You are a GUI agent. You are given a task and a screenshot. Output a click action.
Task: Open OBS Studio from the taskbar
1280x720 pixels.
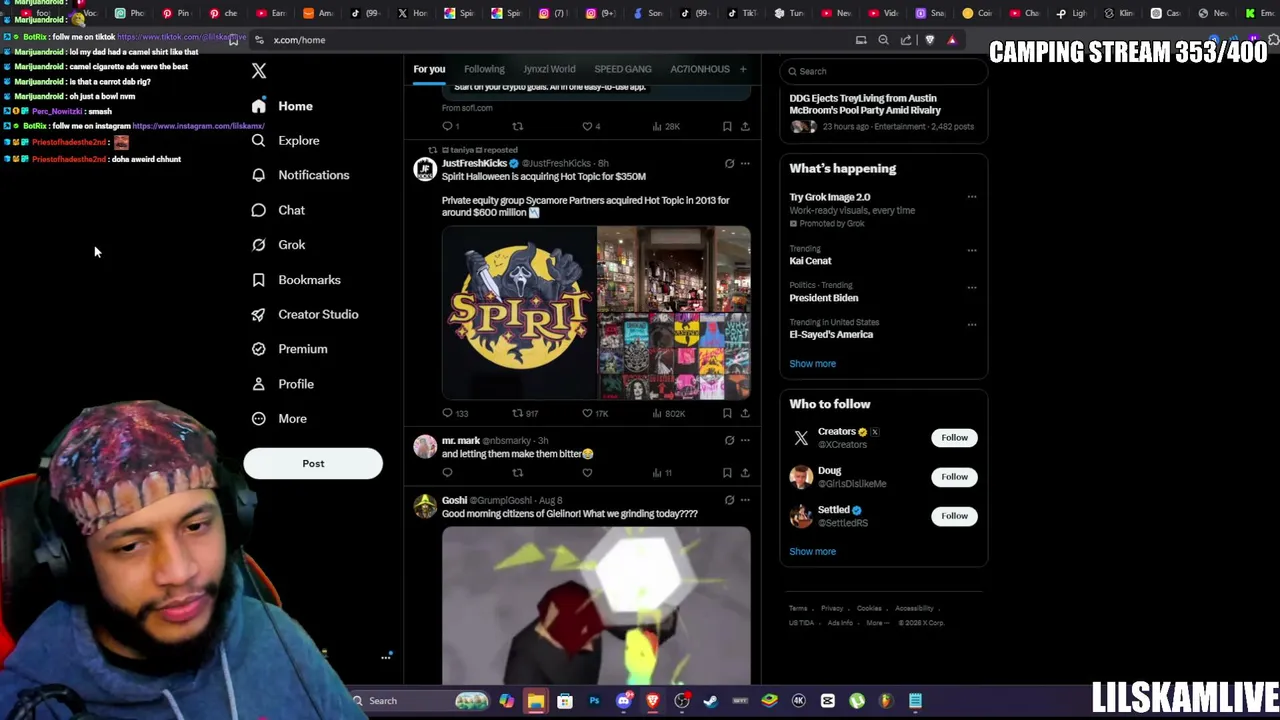point(682,701)
